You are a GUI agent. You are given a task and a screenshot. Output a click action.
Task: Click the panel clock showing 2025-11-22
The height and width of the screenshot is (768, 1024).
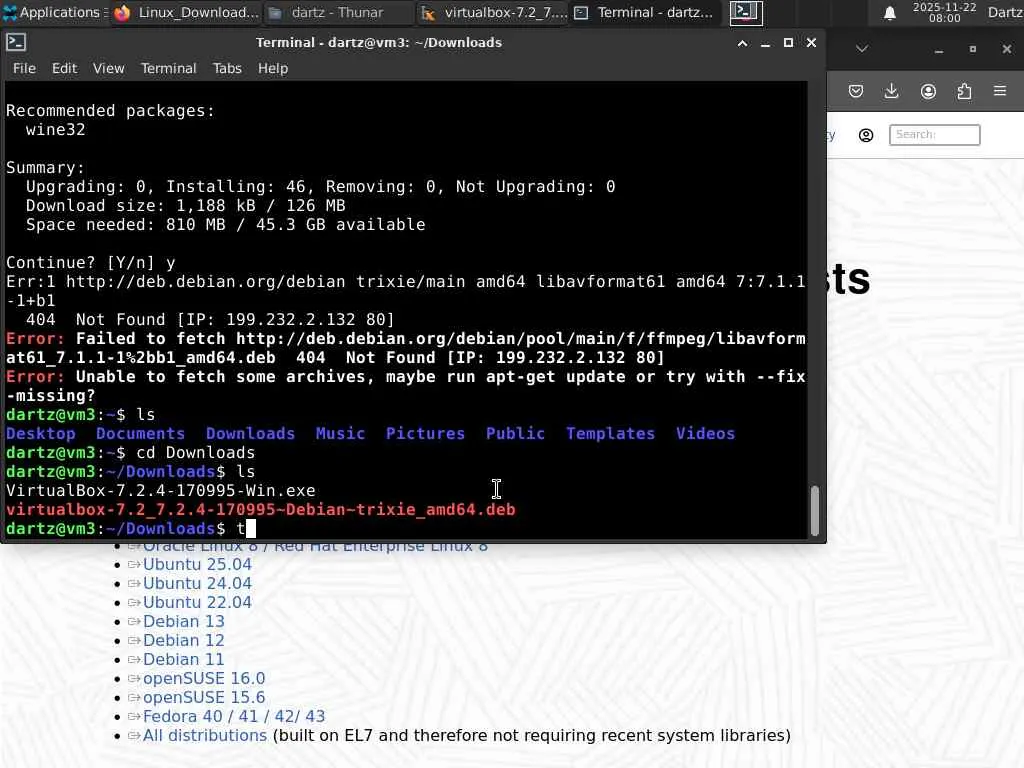(944, 12)
